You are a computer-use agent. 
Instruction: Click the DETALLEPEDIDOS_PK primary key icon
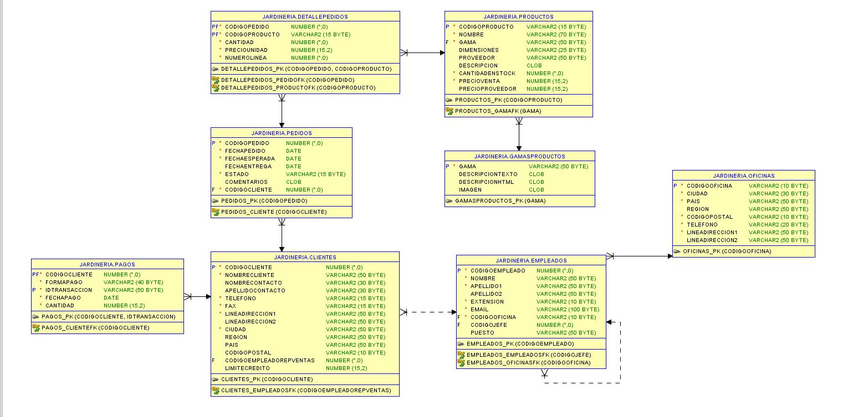click(x=215, y=69)
